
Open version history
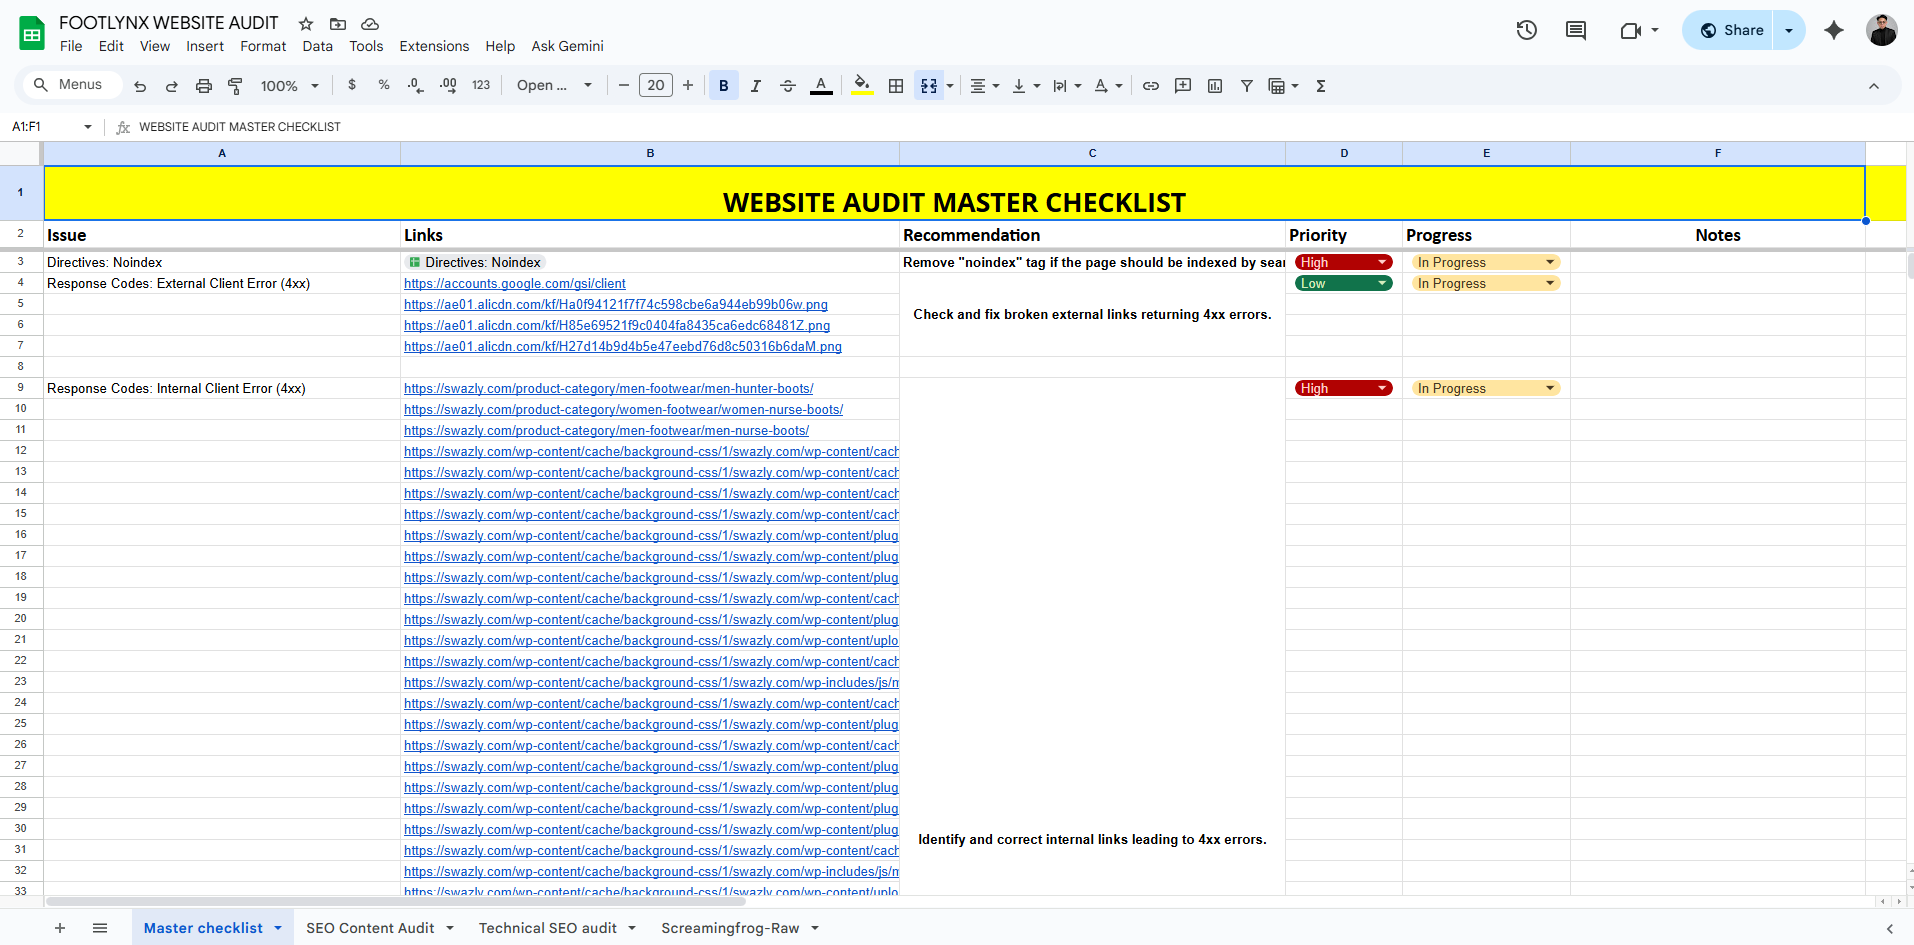point(1526,30)
